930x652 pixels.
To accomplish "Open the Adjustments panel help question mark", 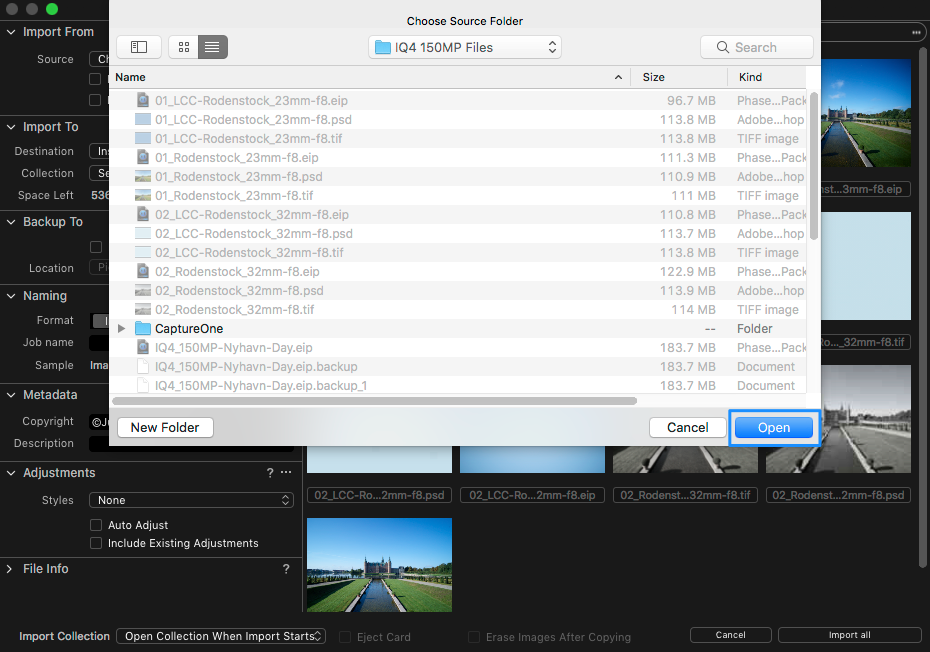I will (269, 472).
